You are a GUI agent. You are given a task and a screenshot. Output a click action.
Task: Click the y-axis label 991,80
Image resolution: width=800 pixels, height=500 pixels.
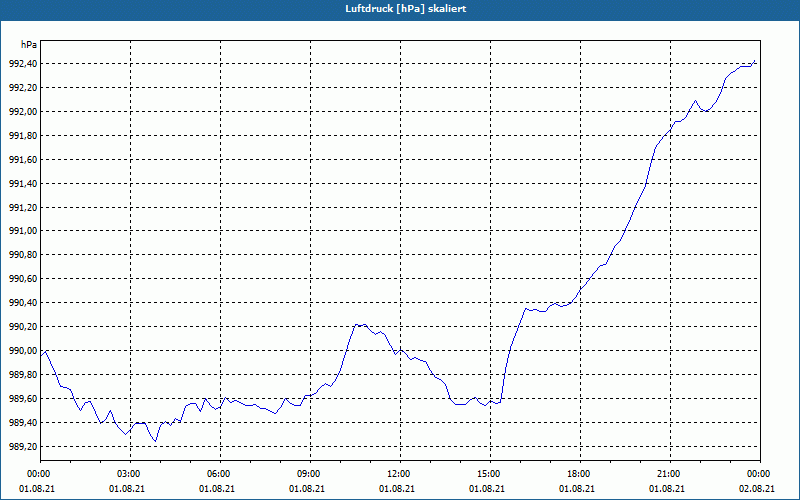click(23, 136)
